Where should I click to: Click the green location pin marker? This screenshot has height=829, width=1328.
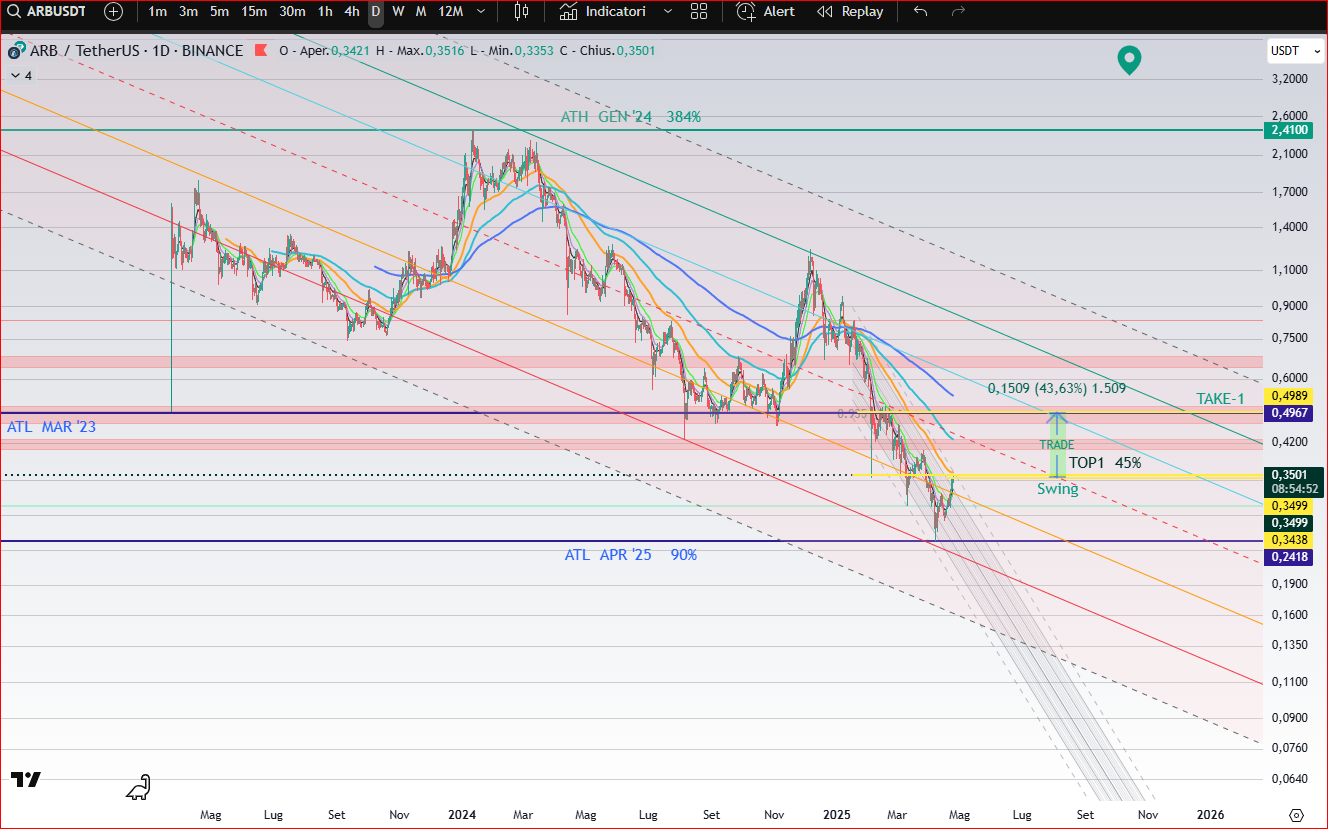pyautogui.click(x=1129, y=60)
